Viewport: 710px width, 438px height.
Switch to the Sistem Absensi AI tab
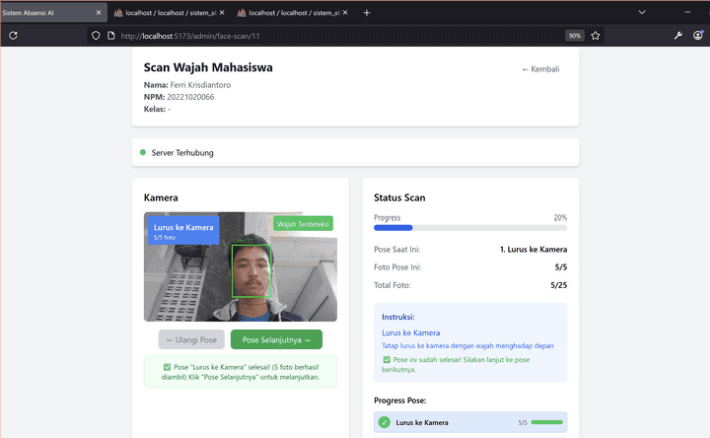[53, 13]
